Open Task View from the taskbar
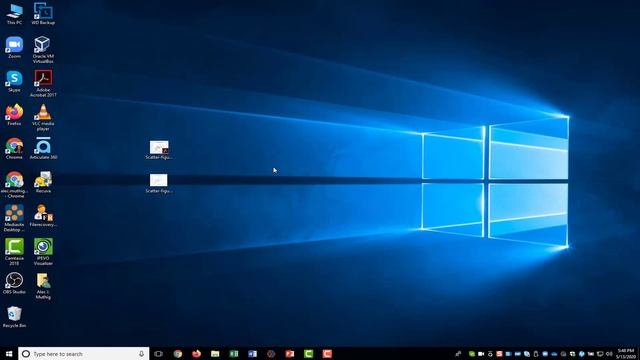The image size is (640, 360). pos(158,353)
